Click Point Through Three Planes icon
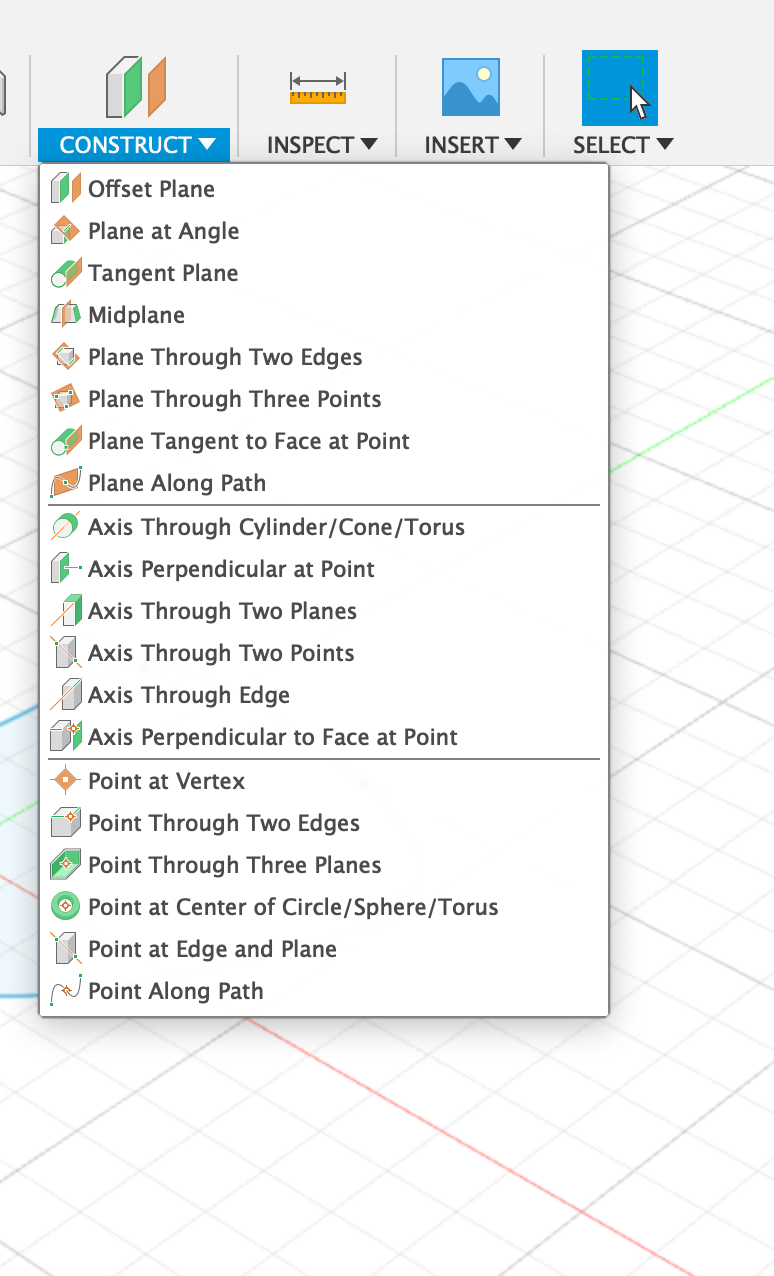Image resolution: width=774 pixels, height=1276 pixels. click(65, 864)
